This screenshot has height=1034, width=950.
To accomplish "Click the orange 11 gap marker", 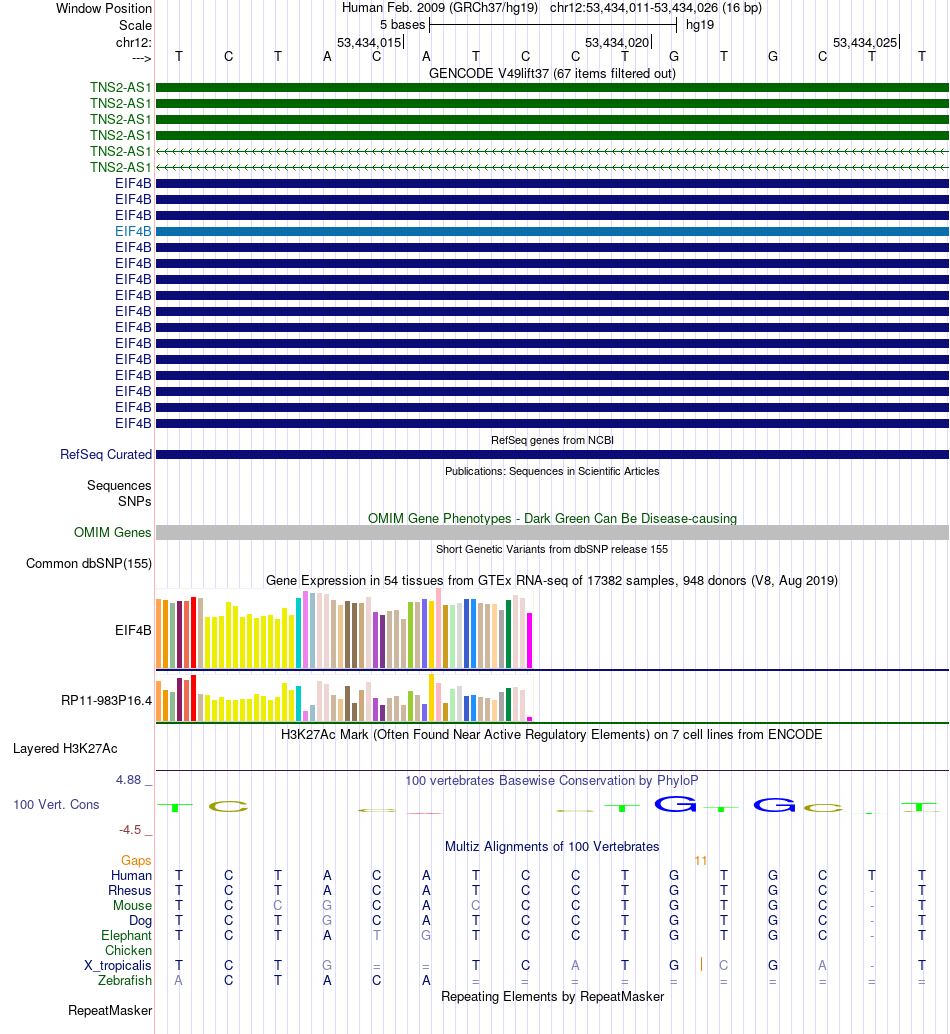I will click(x=701, y=861).
